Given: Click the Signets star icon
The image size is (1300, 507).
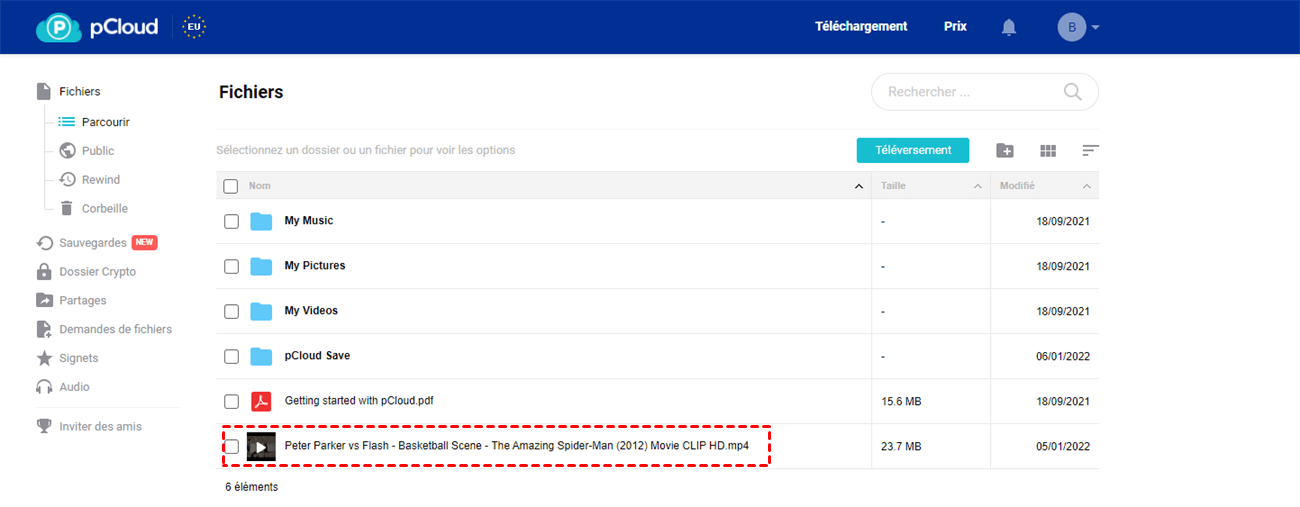Looking at the screenshot, I should (44, 358).
